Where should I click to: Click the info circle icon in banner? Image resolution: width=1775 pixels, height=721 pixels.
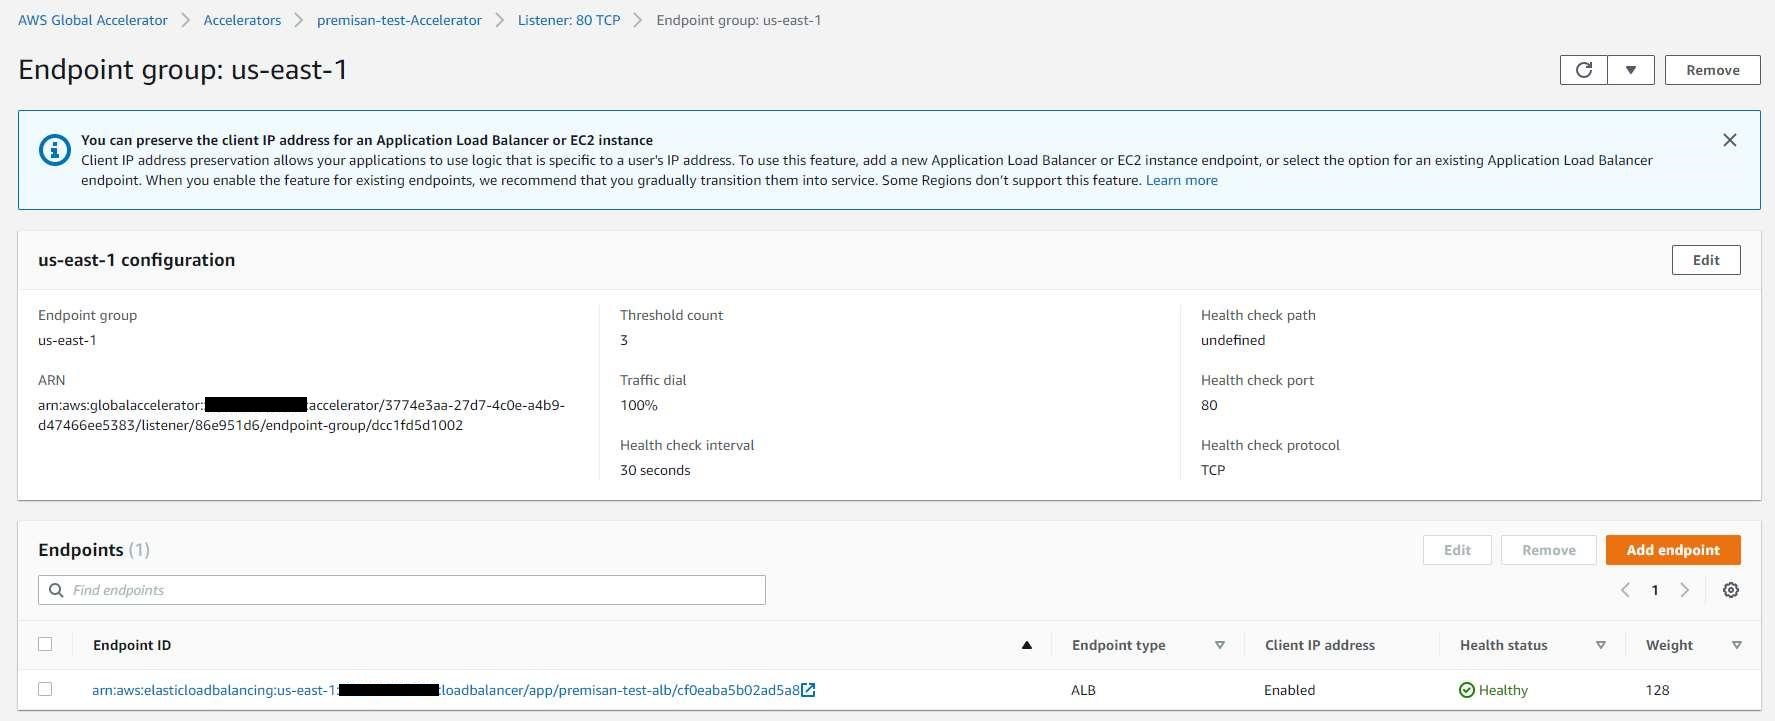54,150
